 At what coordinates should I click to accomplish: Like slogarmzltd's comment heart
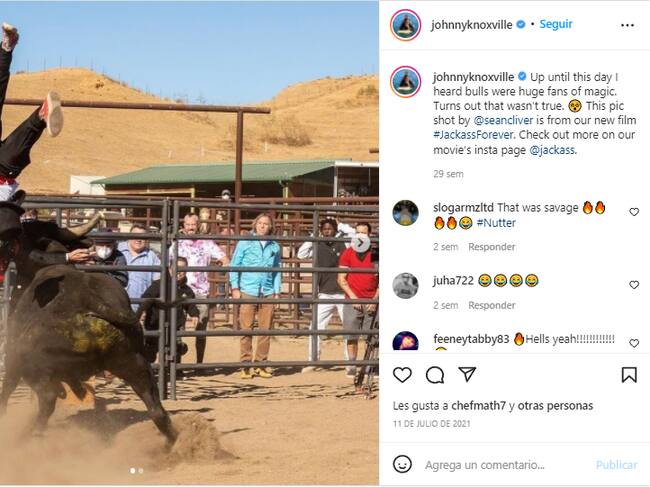tap(634, 212)
